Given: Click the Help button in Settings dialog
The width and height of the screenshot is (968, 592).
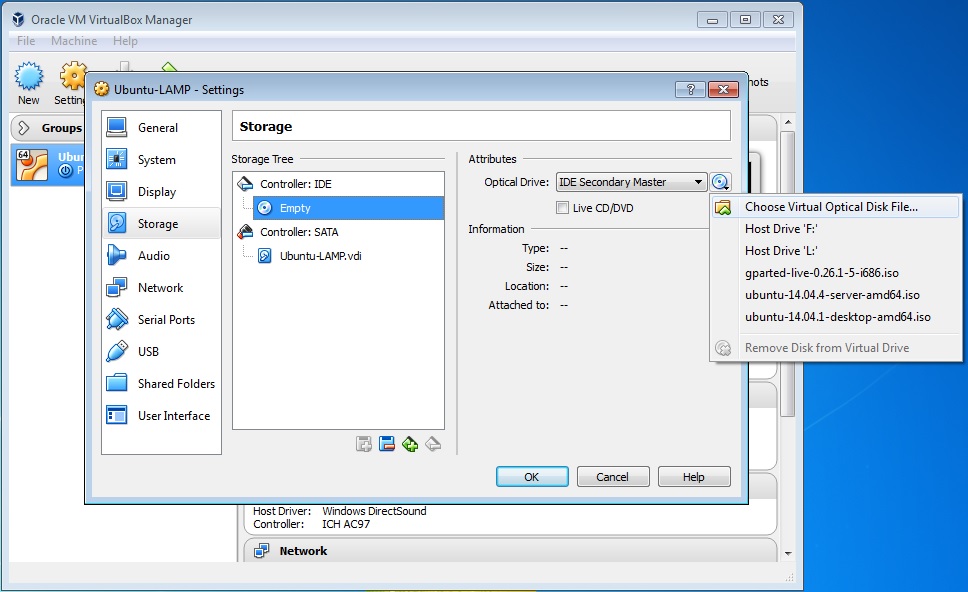Looking at the screenshot, I should point(694,477).
